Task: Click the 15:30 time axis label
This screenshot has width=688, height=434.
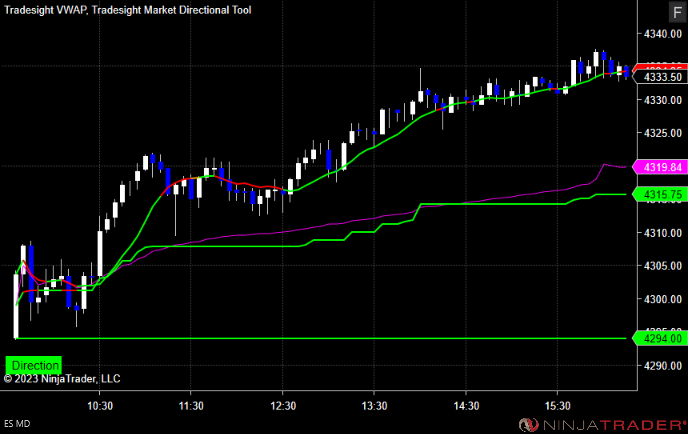Action: coord(558,406)
